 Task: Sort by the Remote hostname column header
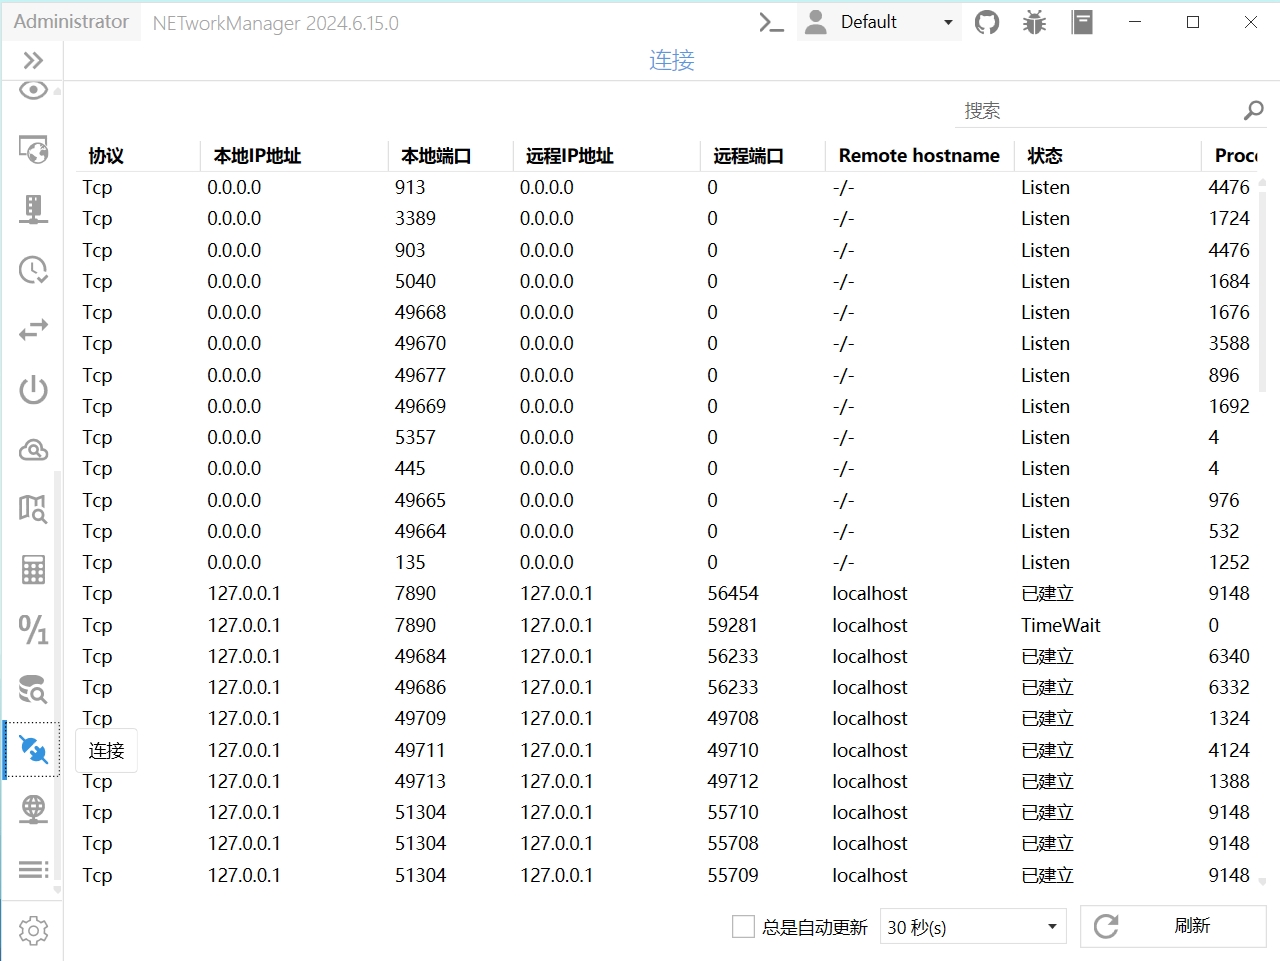pos(919,155)
